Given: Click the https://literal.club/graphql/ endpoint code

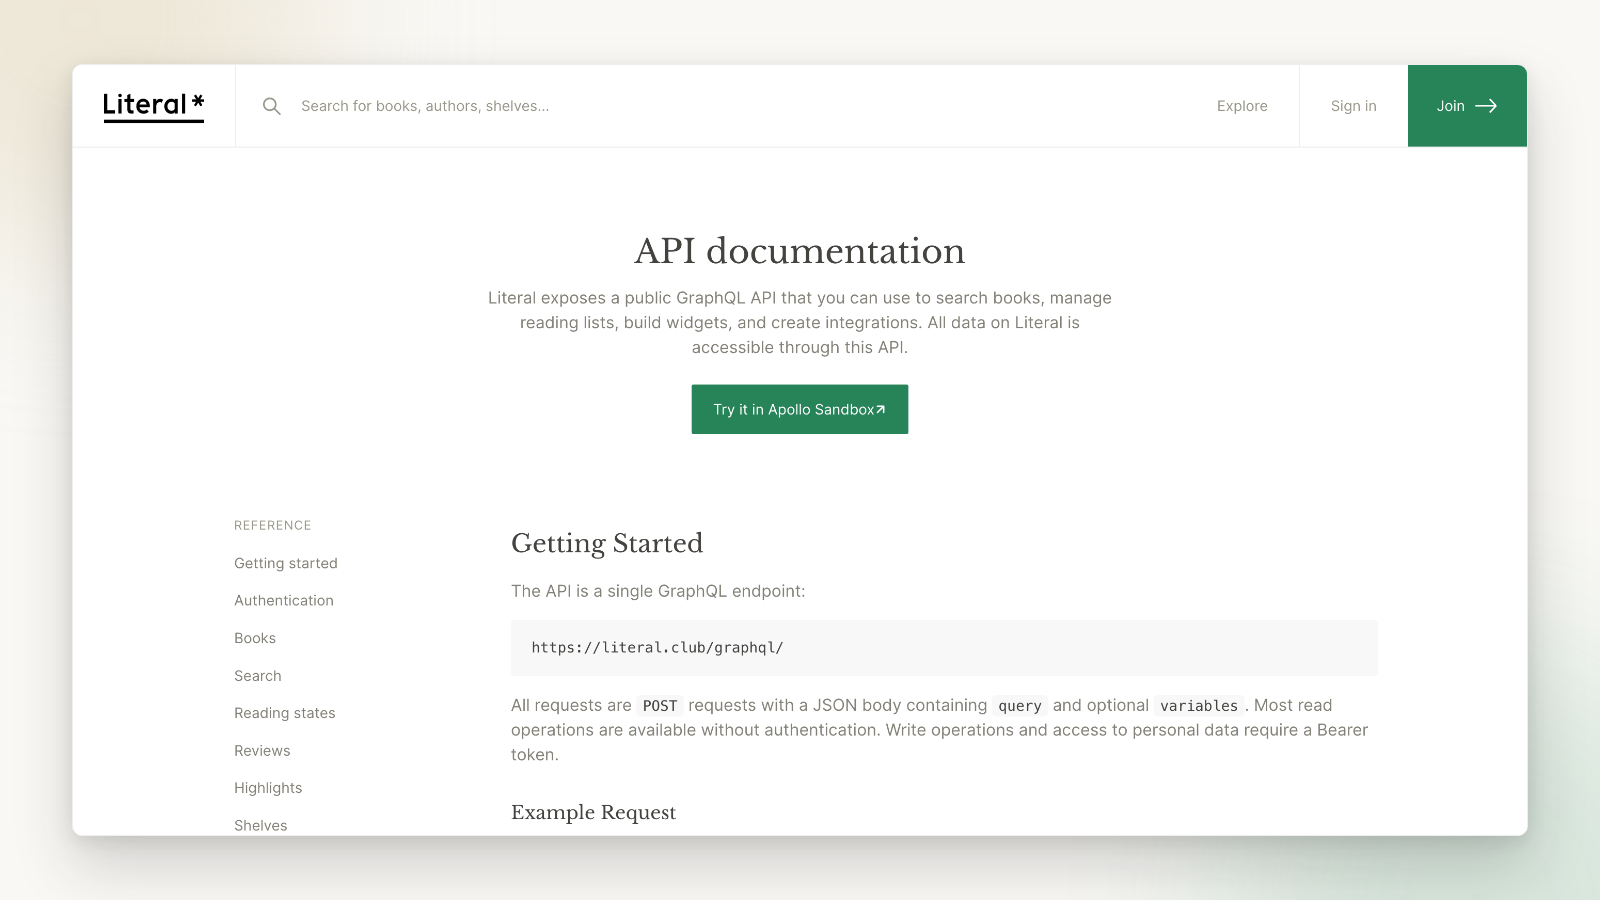Looking at the screenshot, I should point(657,647).
